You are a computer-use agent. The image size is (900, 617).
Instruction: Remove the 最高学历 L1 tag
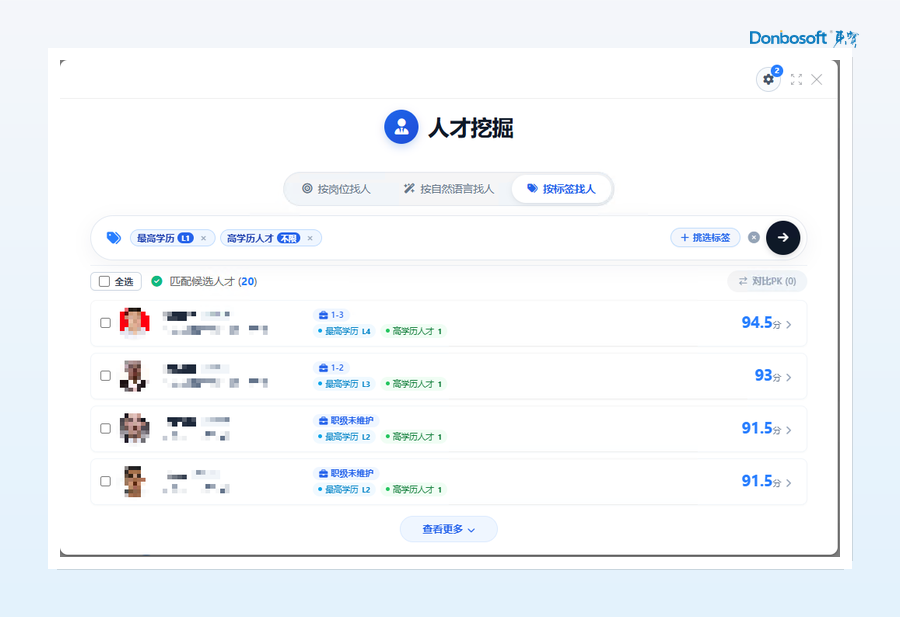(x=203, y=238)
